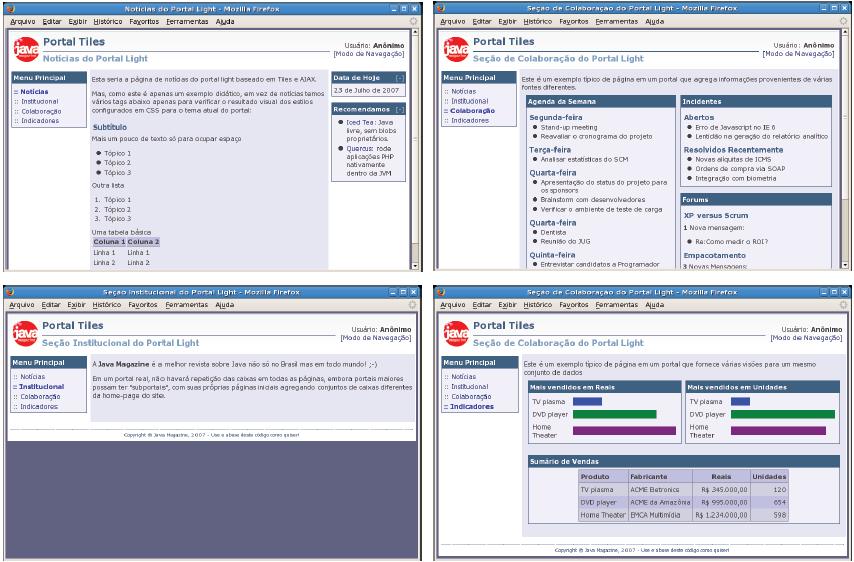The height and width of the screenshot is (562, 854).
Task: Click the loading throbber in the Seção Institucional window
Action: (413, 303)
